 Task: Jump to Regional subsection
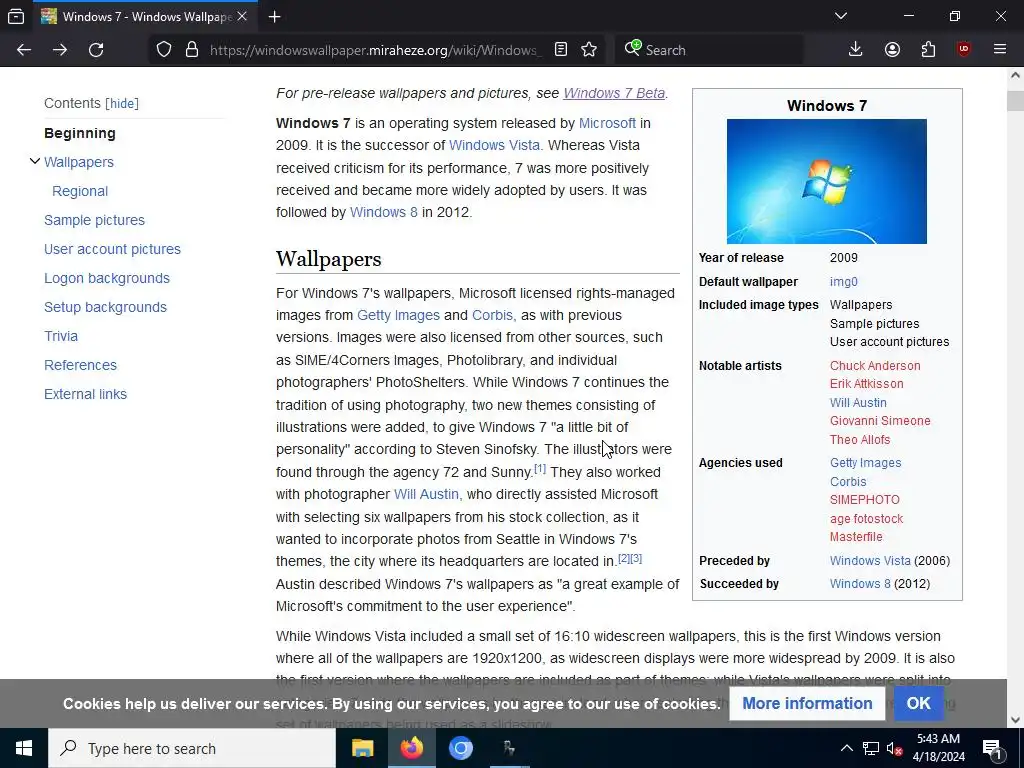tap(80, 191)
